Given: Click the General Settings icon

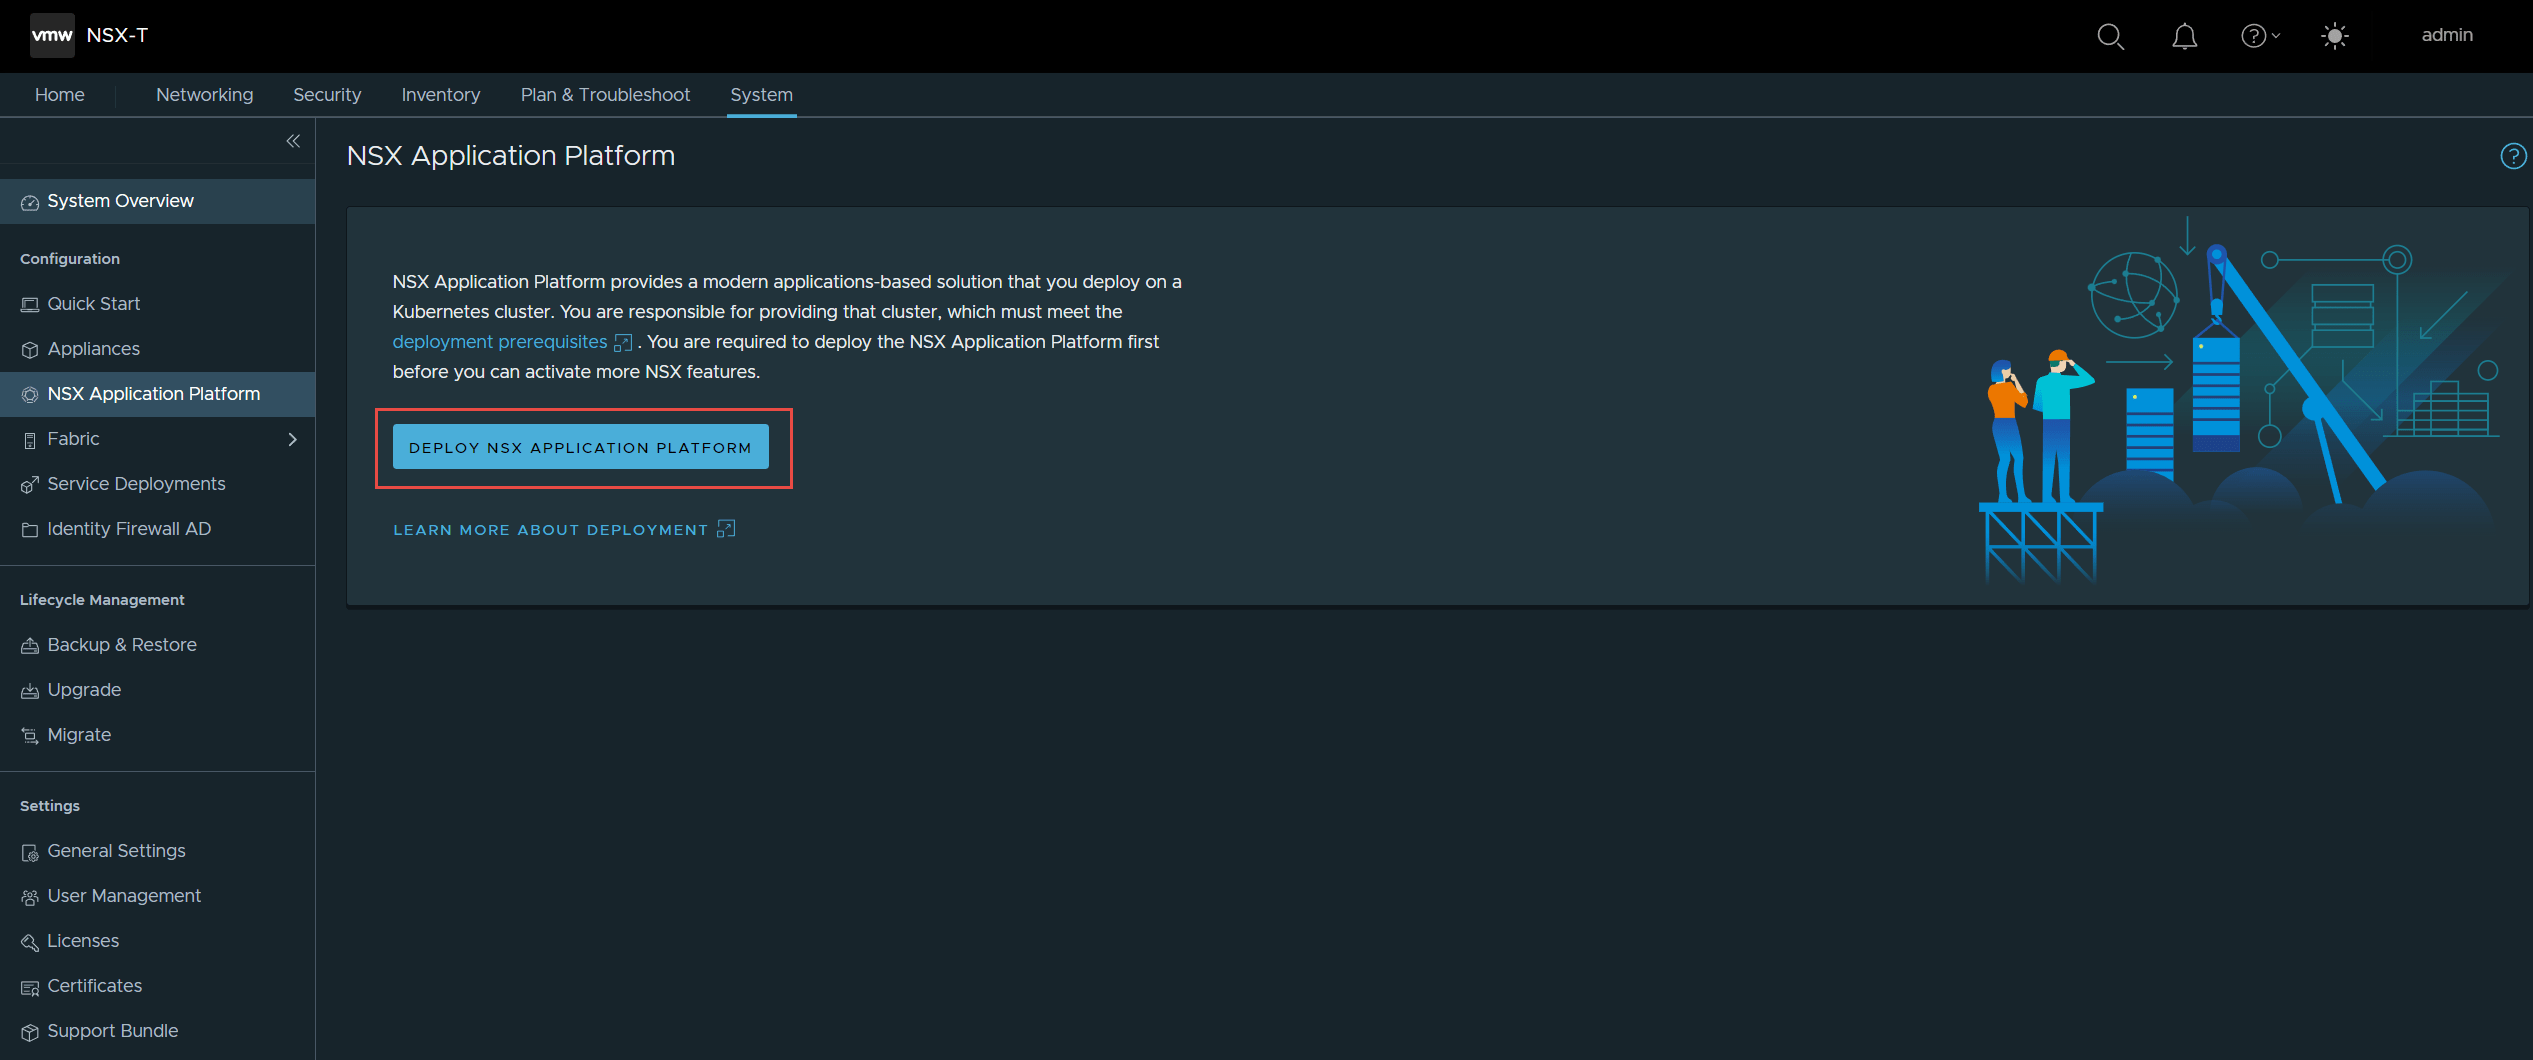Looking at the screenshot, I should point(30,852).
